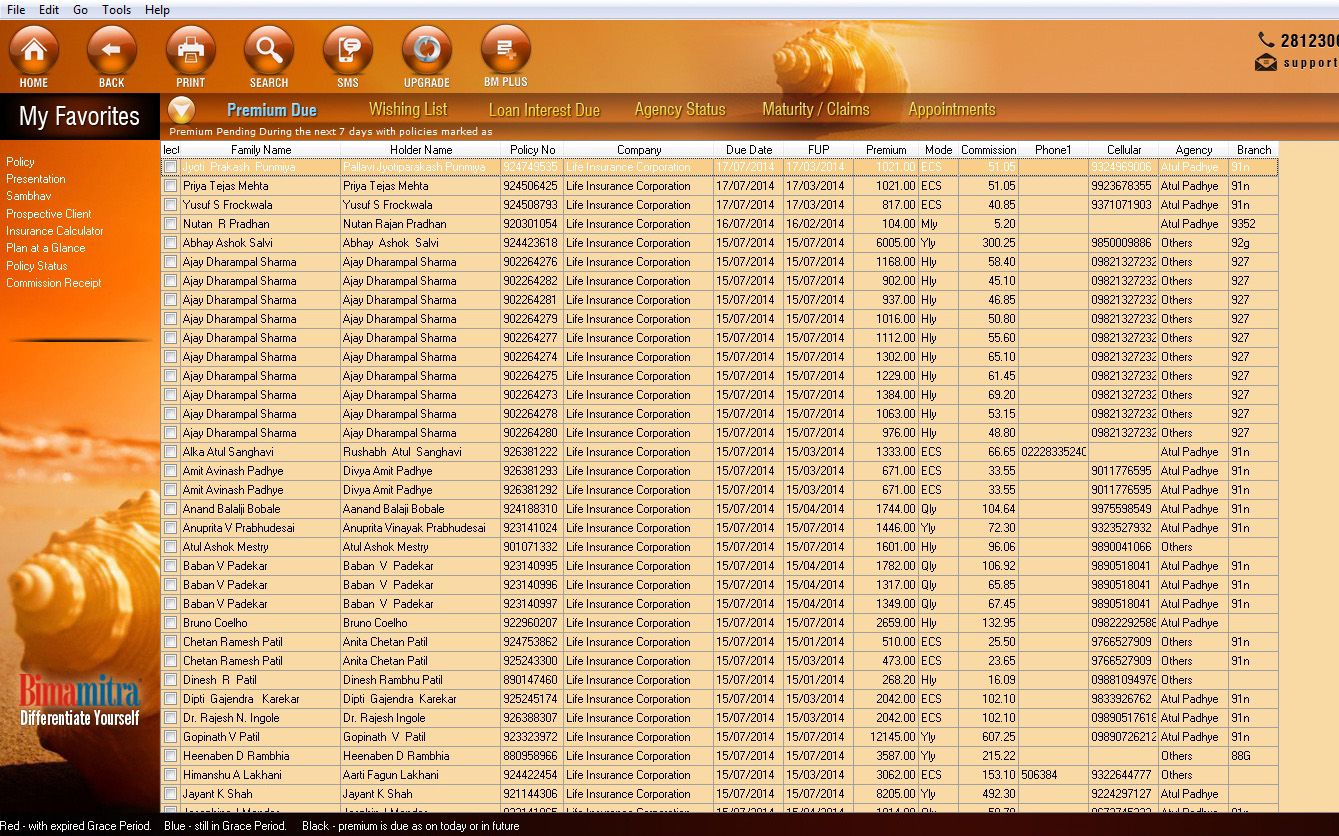1339x836 pixels.
Task: Open the Commission Receipt link
Action: (x=54, y=283)
